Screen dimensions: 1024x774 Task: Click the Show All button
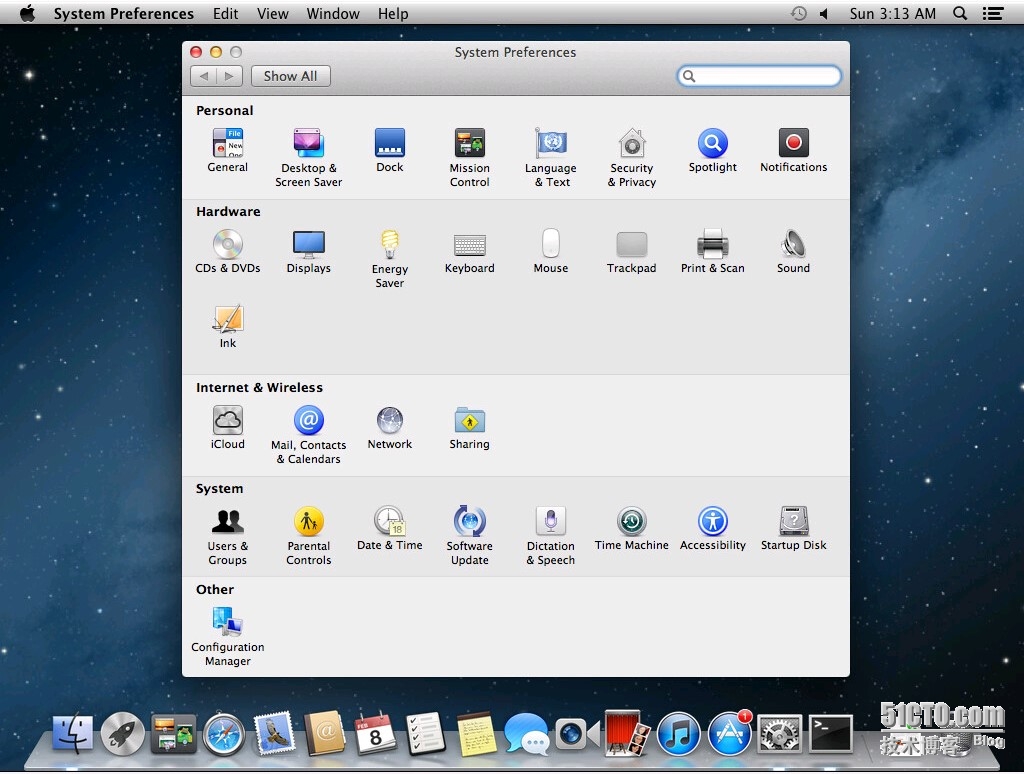291,76
